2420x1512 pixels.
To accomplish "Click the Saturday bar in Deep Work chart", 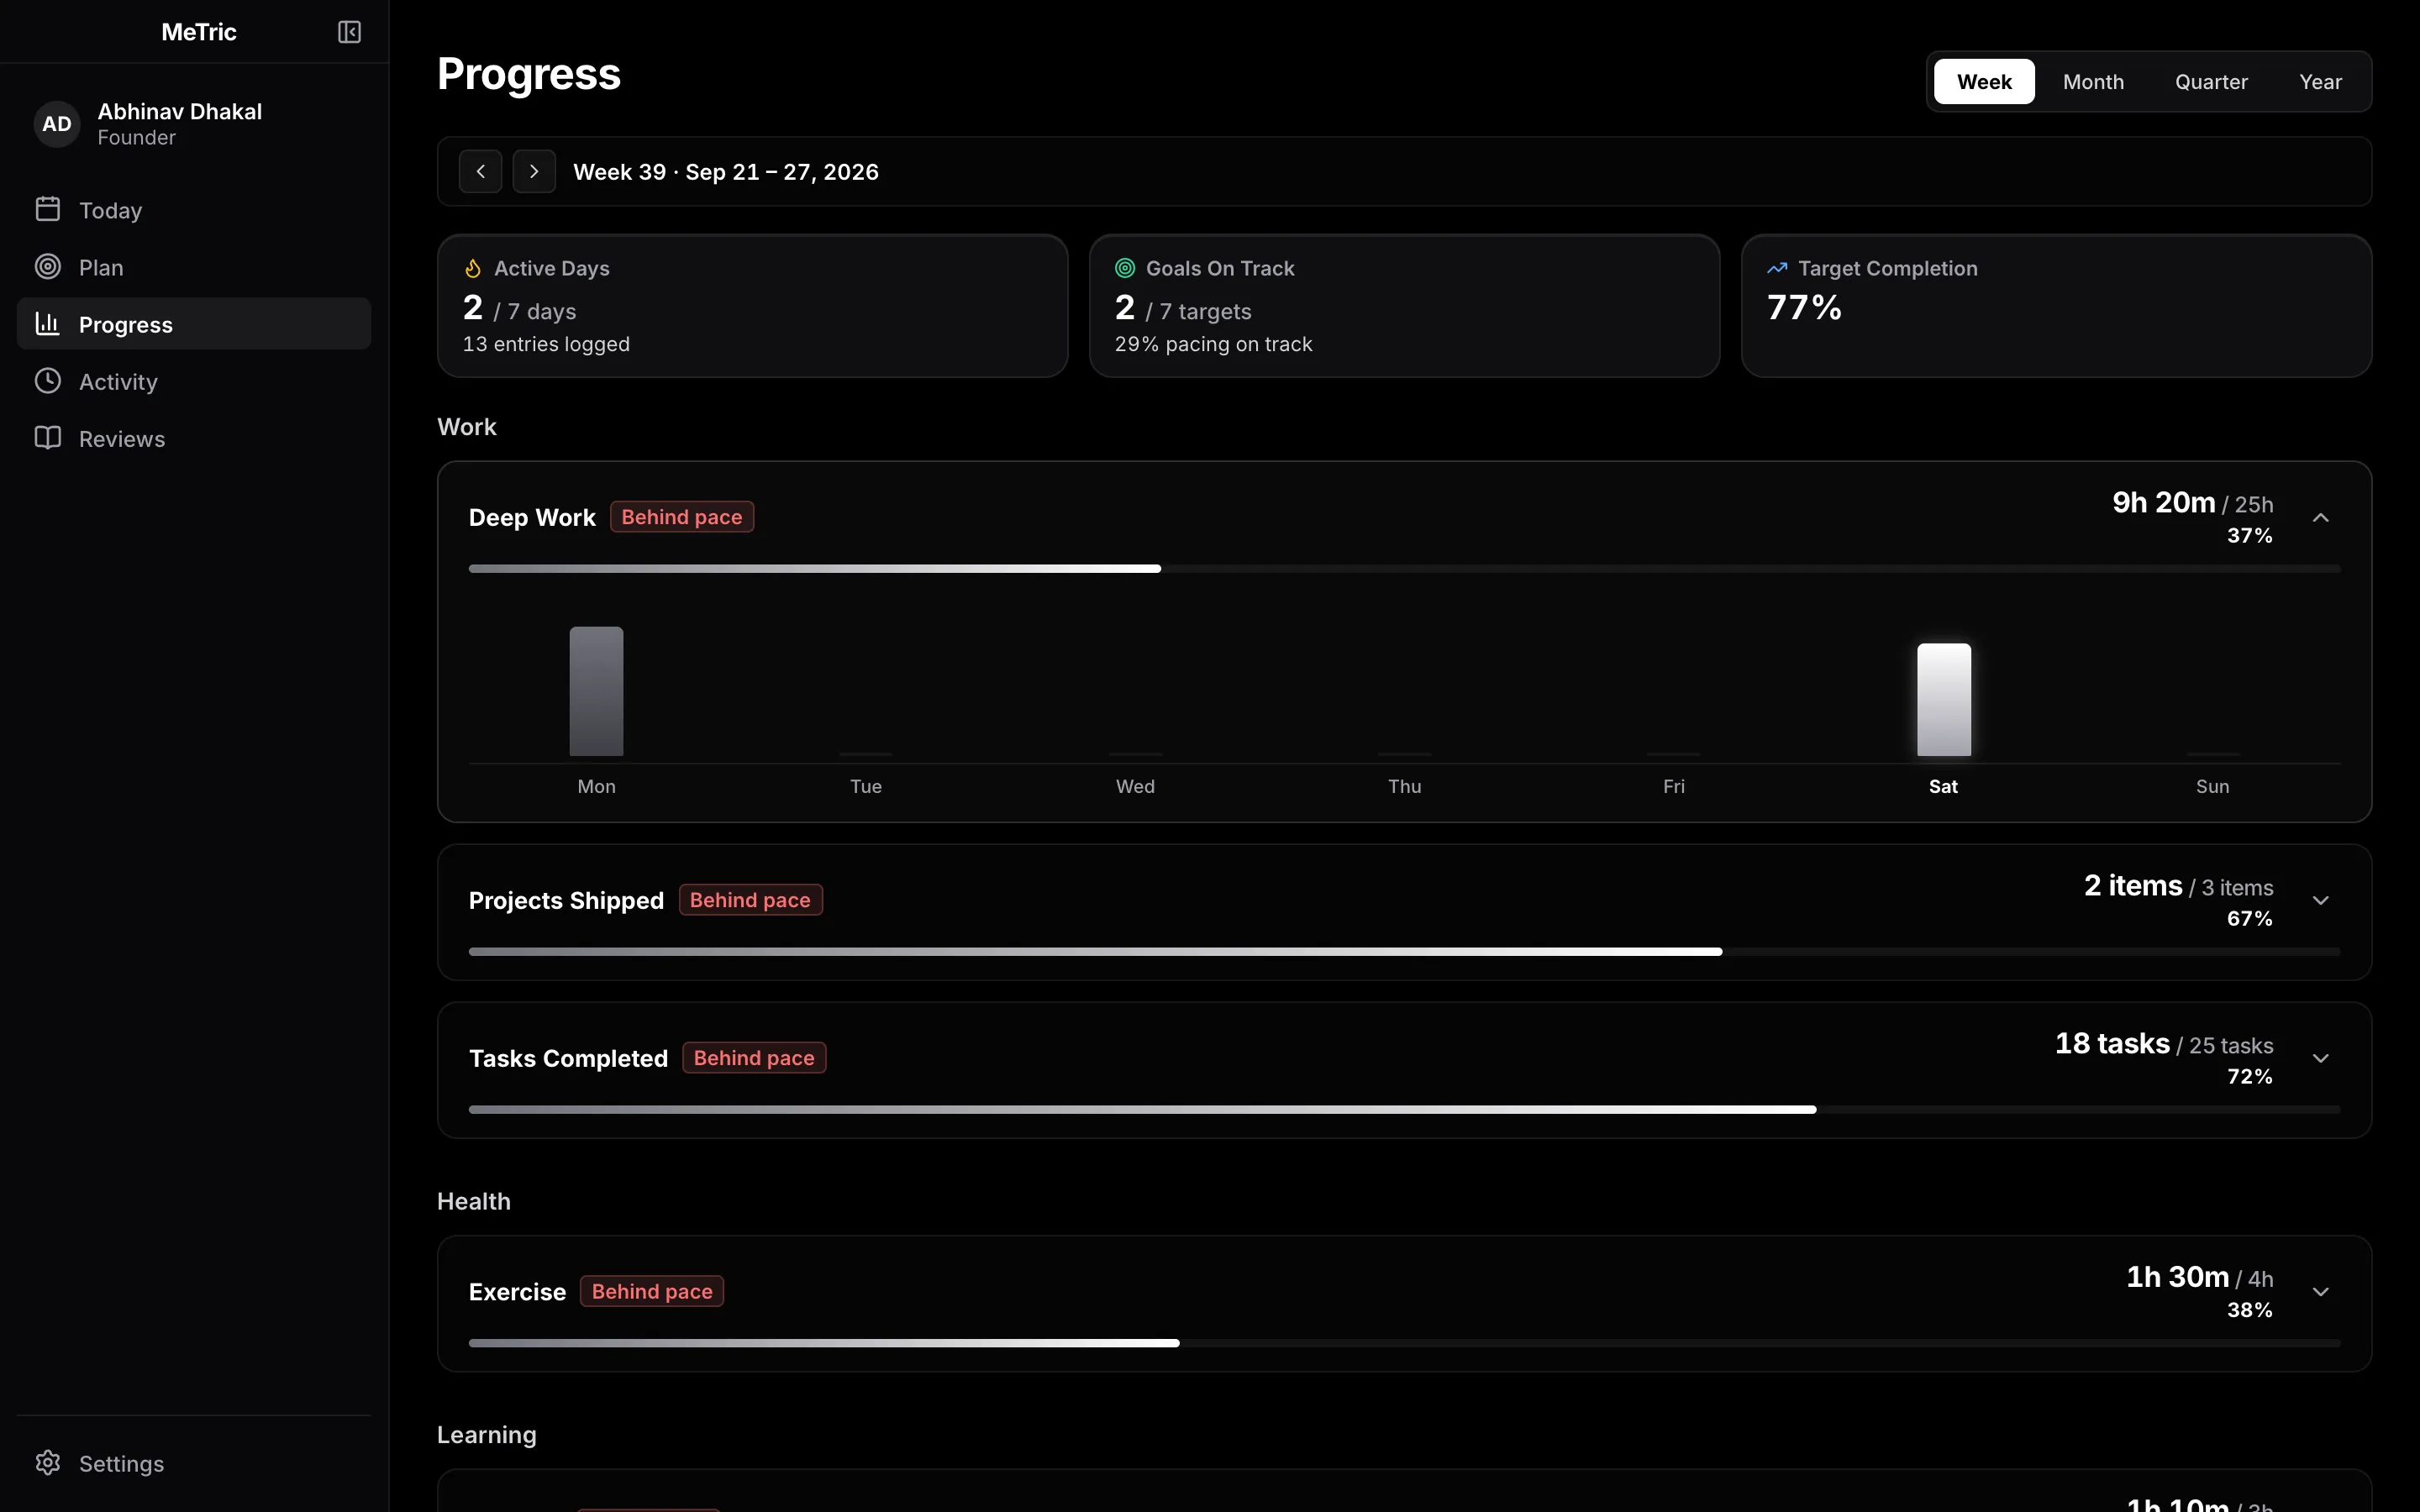I will click(x=1943, y=699).
